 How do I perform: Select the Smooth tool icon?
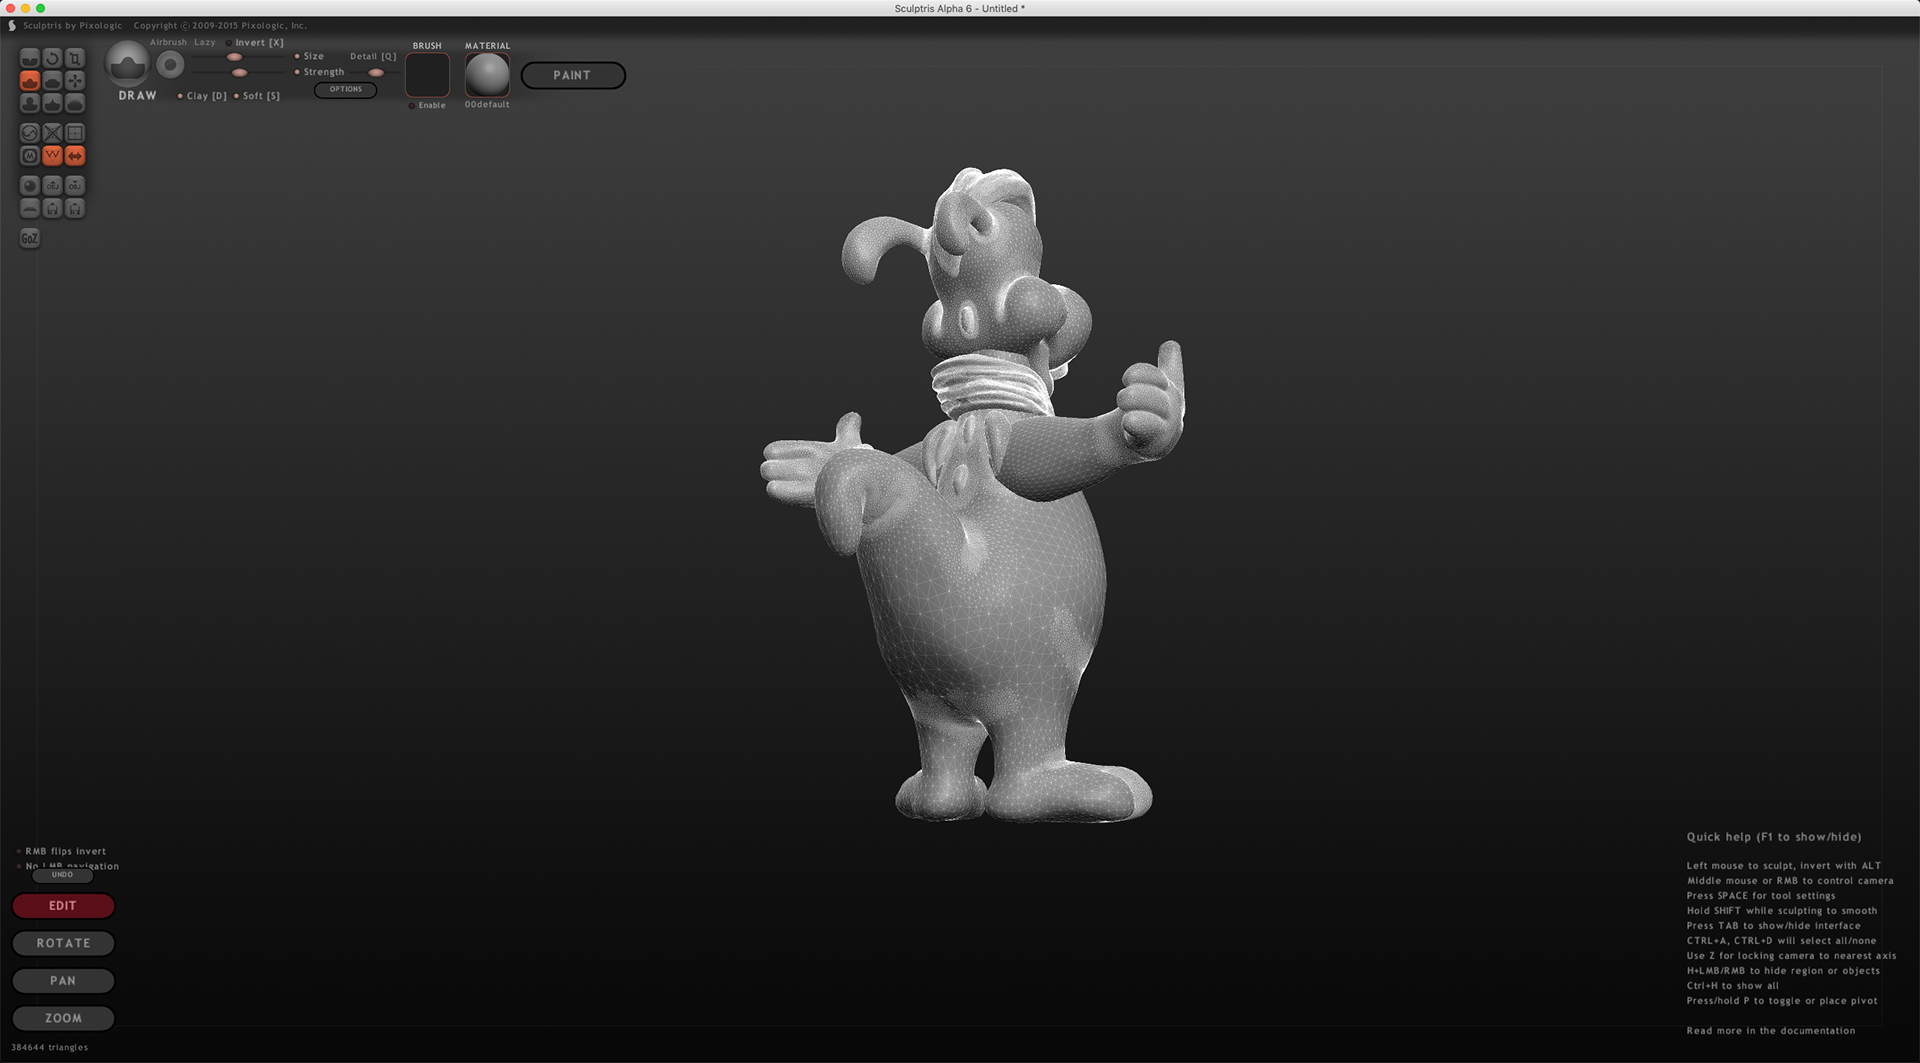point(75,103)
